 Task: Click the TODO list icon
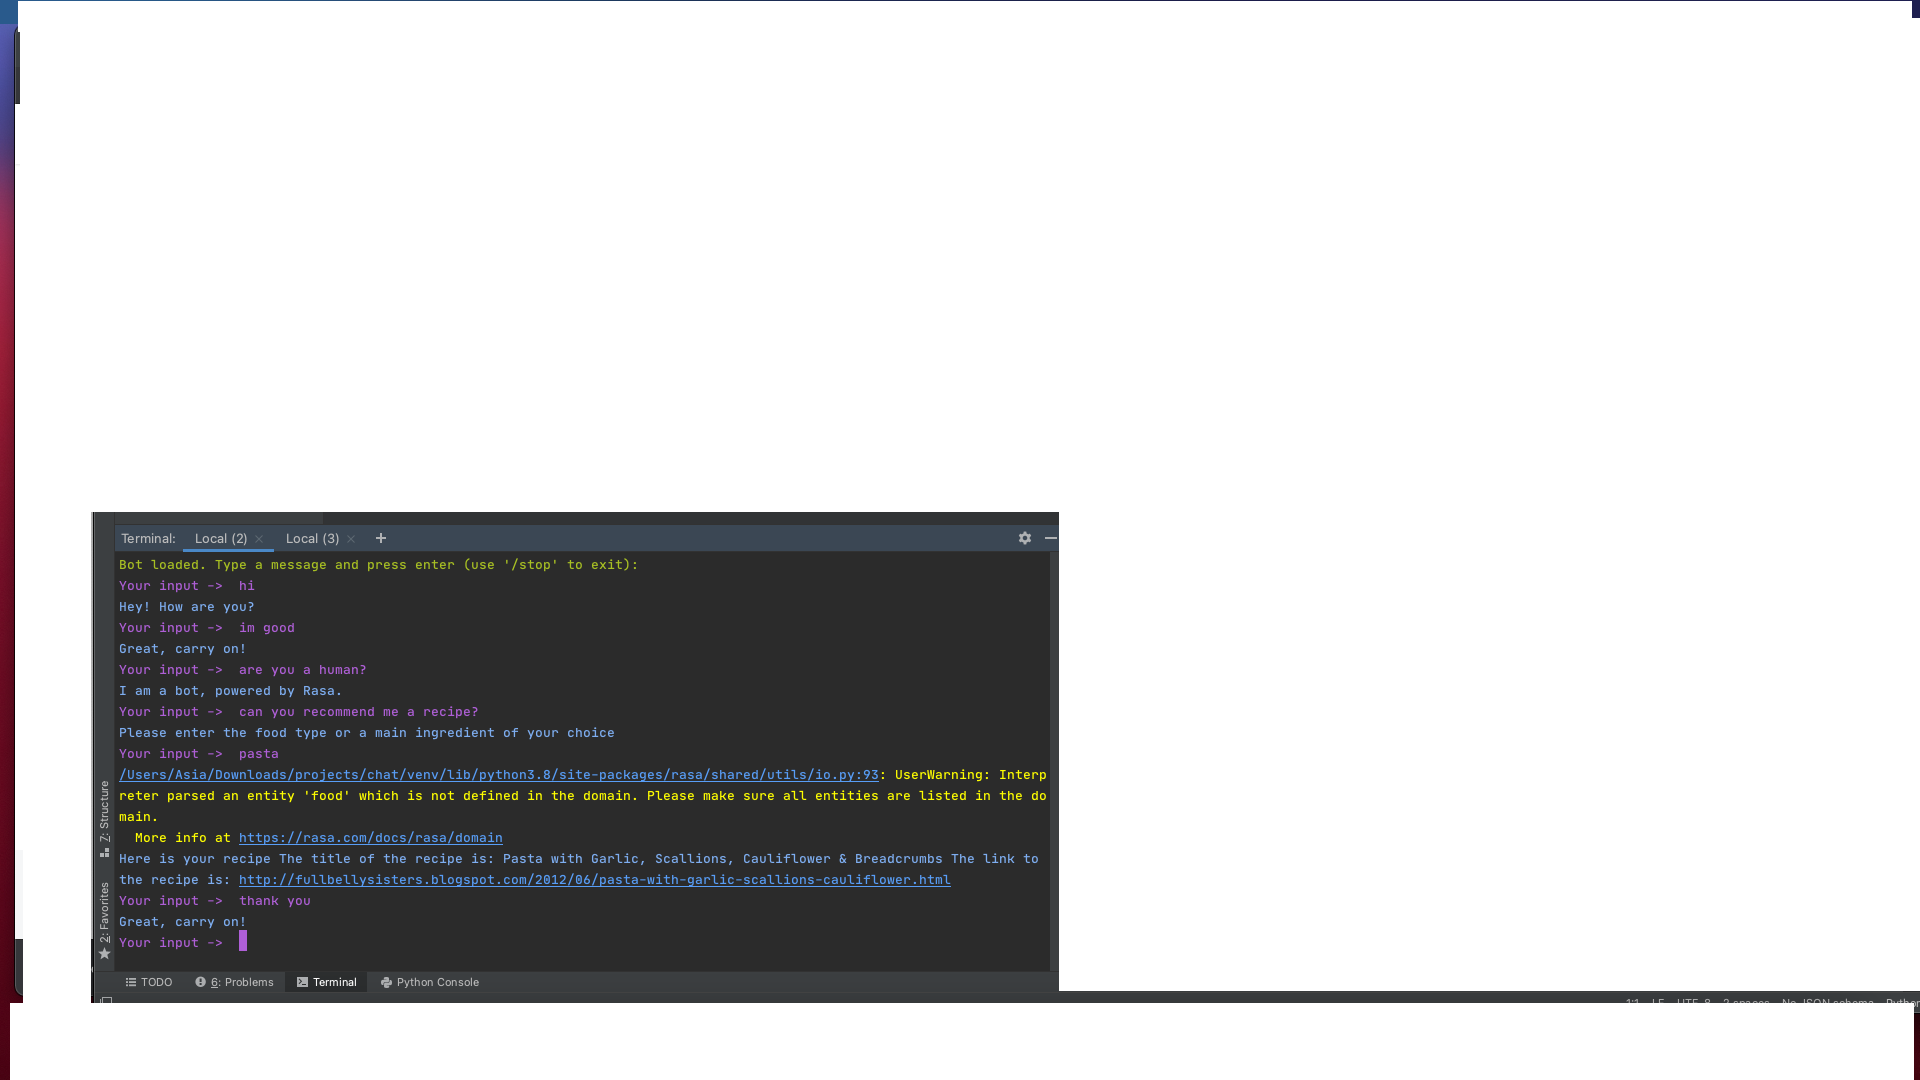(x=130, y=982)
